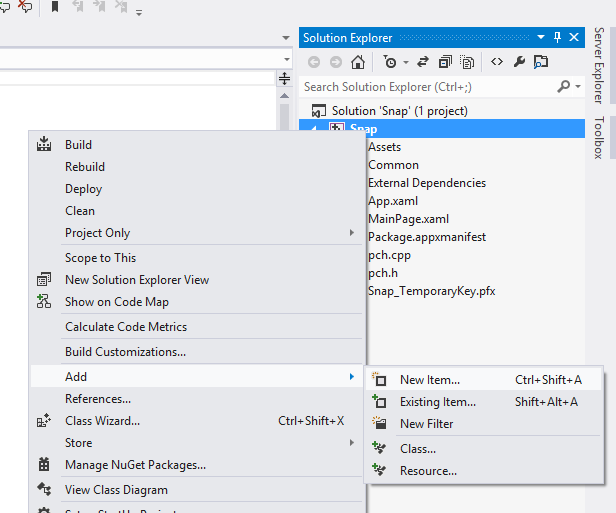The width and height of the screenshot is (616, 513).
Task: Expand the search options dropdown
Action: pyautogui.click(x=578, y=87)
